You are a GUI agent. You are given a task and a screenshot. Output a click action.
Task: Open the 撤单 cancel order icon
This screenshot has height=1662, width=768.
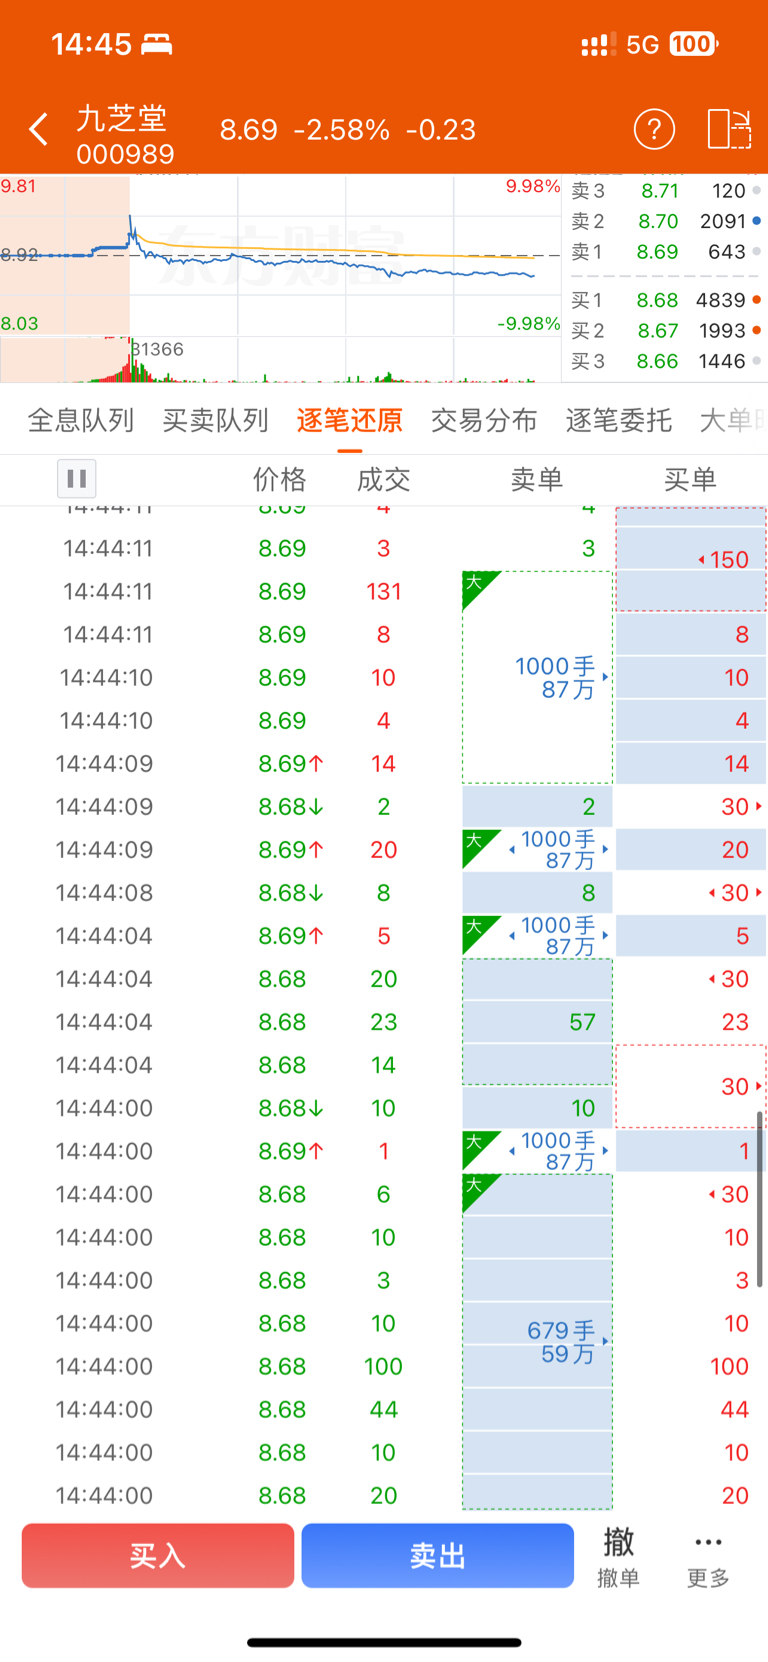618,1556
